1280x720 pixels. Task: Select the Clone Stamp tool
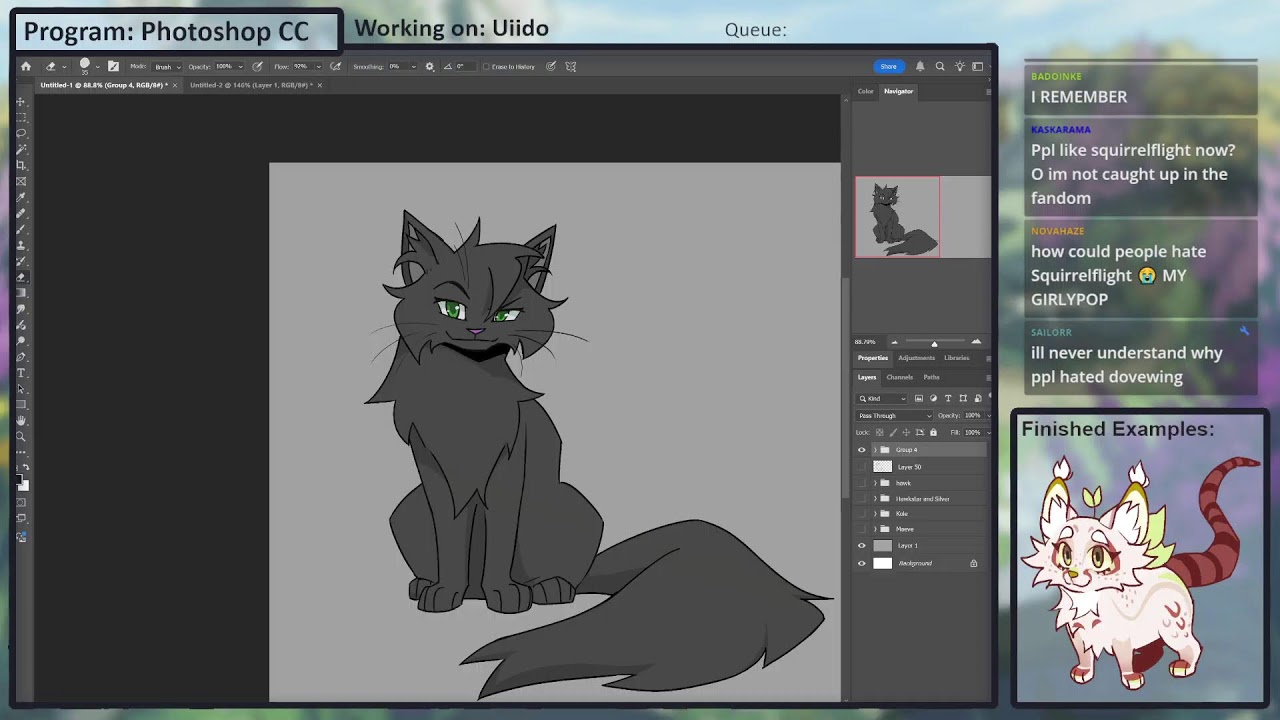point(20,245)
